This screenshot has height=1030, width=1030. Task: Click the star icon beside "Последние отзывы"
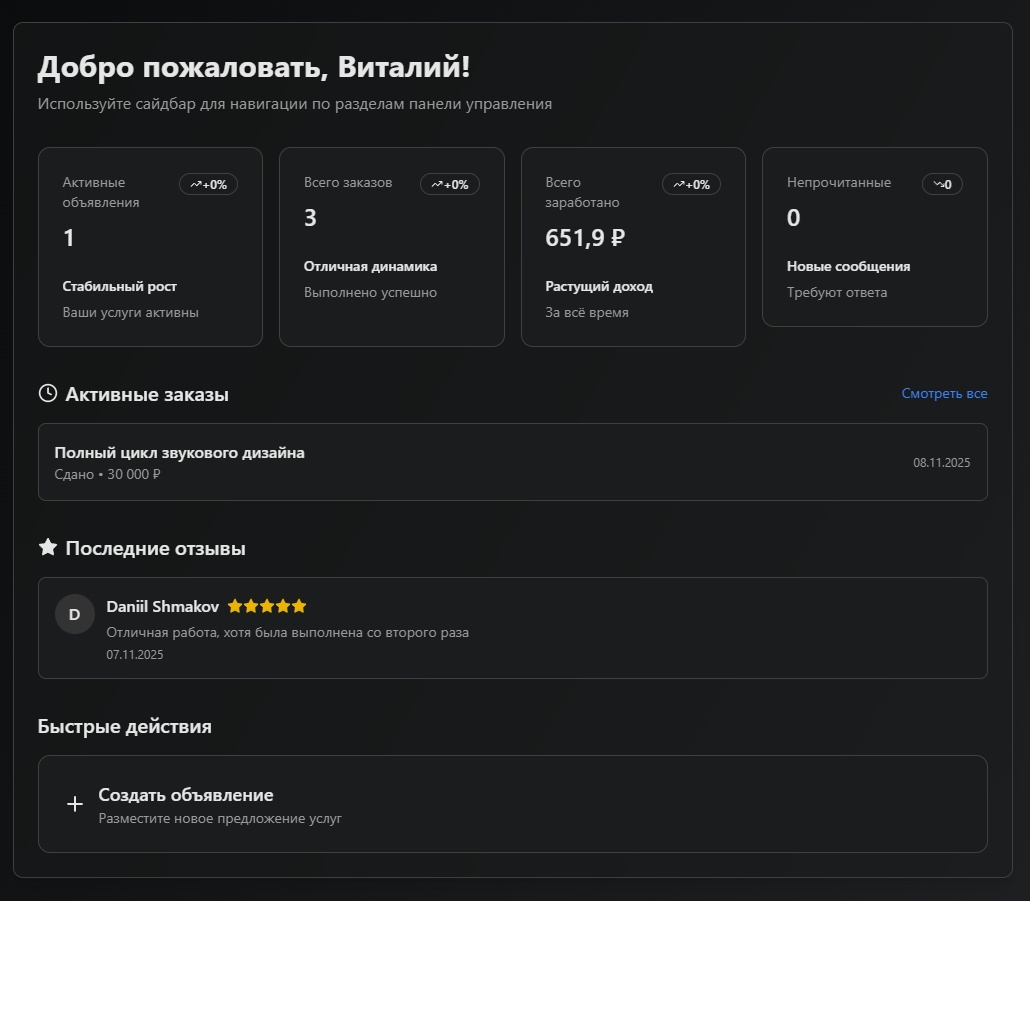pos(47,547)
